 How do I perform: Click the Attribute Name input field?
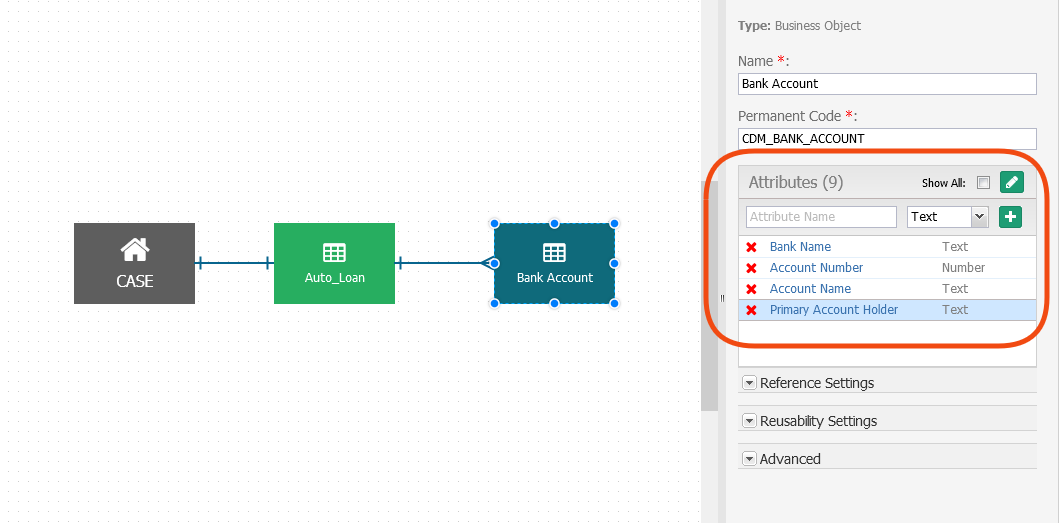821,216
